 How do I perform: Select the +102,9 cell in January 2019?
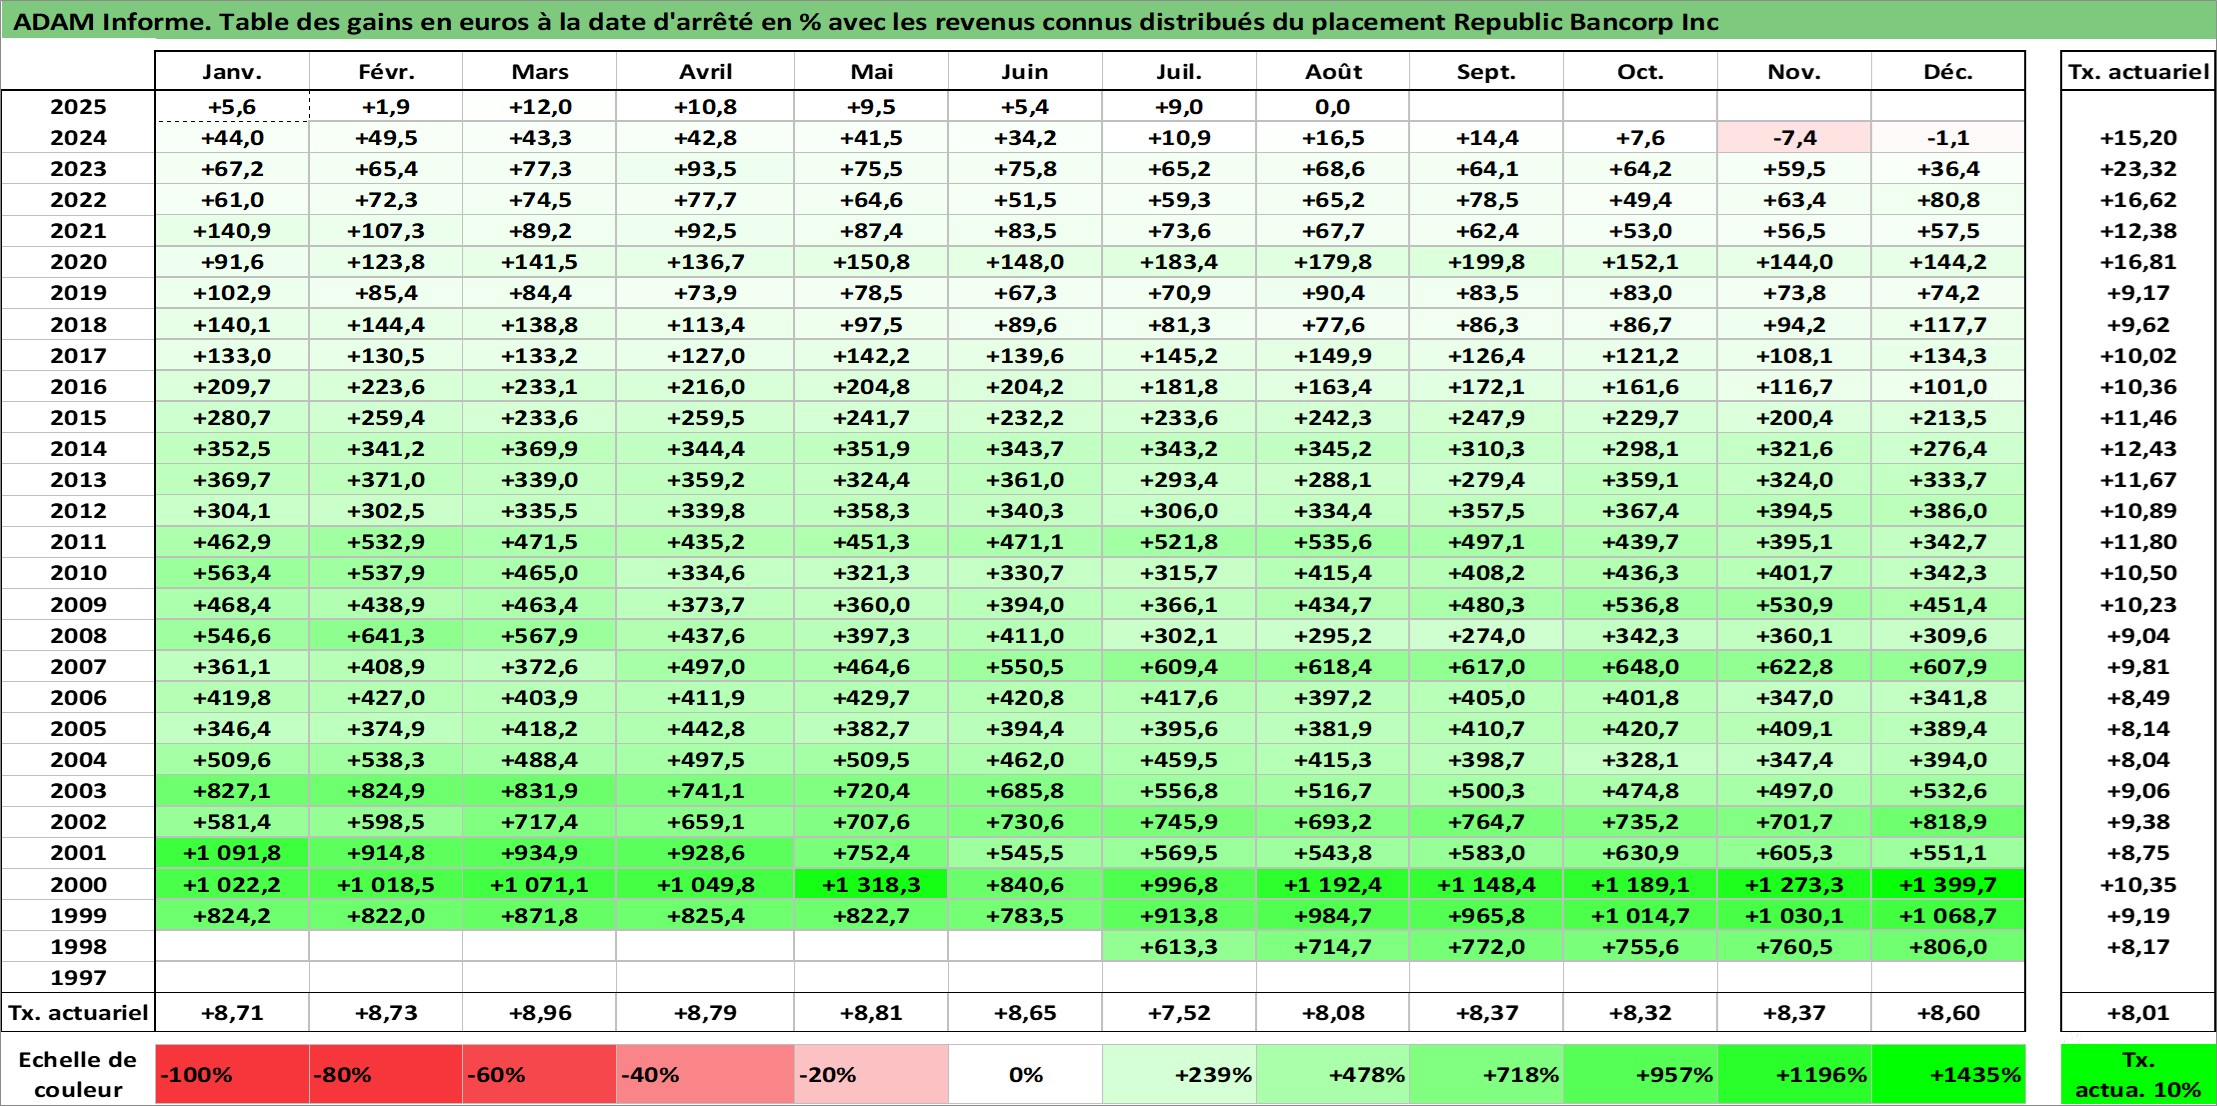click(x=232, y=293)
